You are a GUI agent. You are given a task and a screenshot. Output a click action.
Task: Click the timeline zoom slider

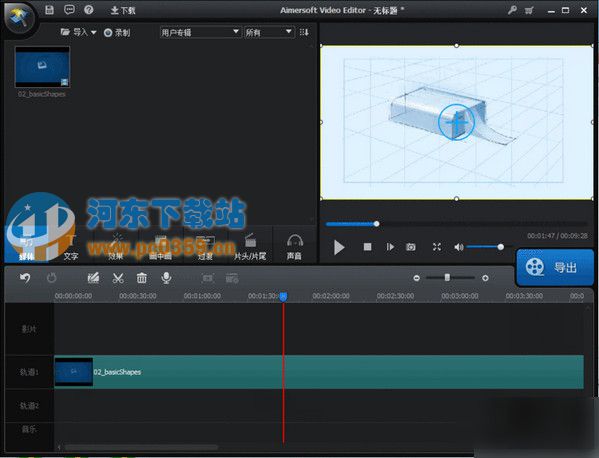pos(450,278)
